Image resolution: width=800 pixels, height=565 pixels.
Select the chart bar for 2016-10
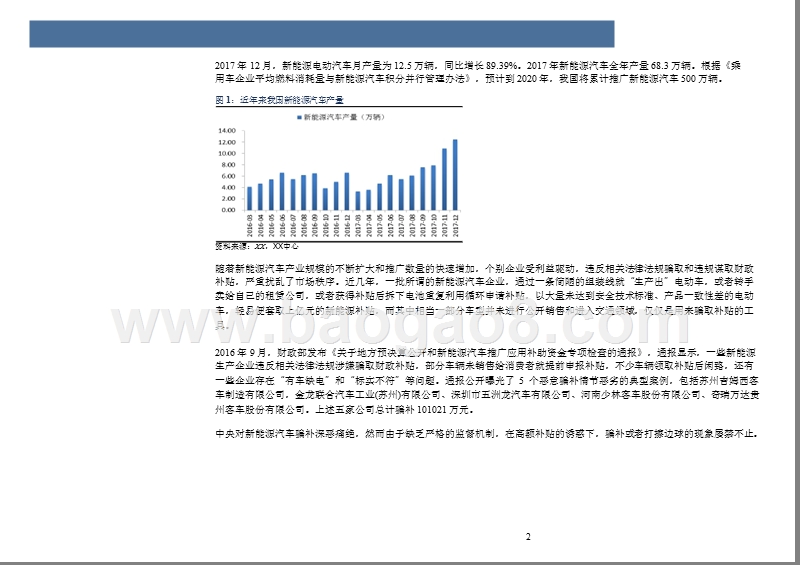pos(325,199)
